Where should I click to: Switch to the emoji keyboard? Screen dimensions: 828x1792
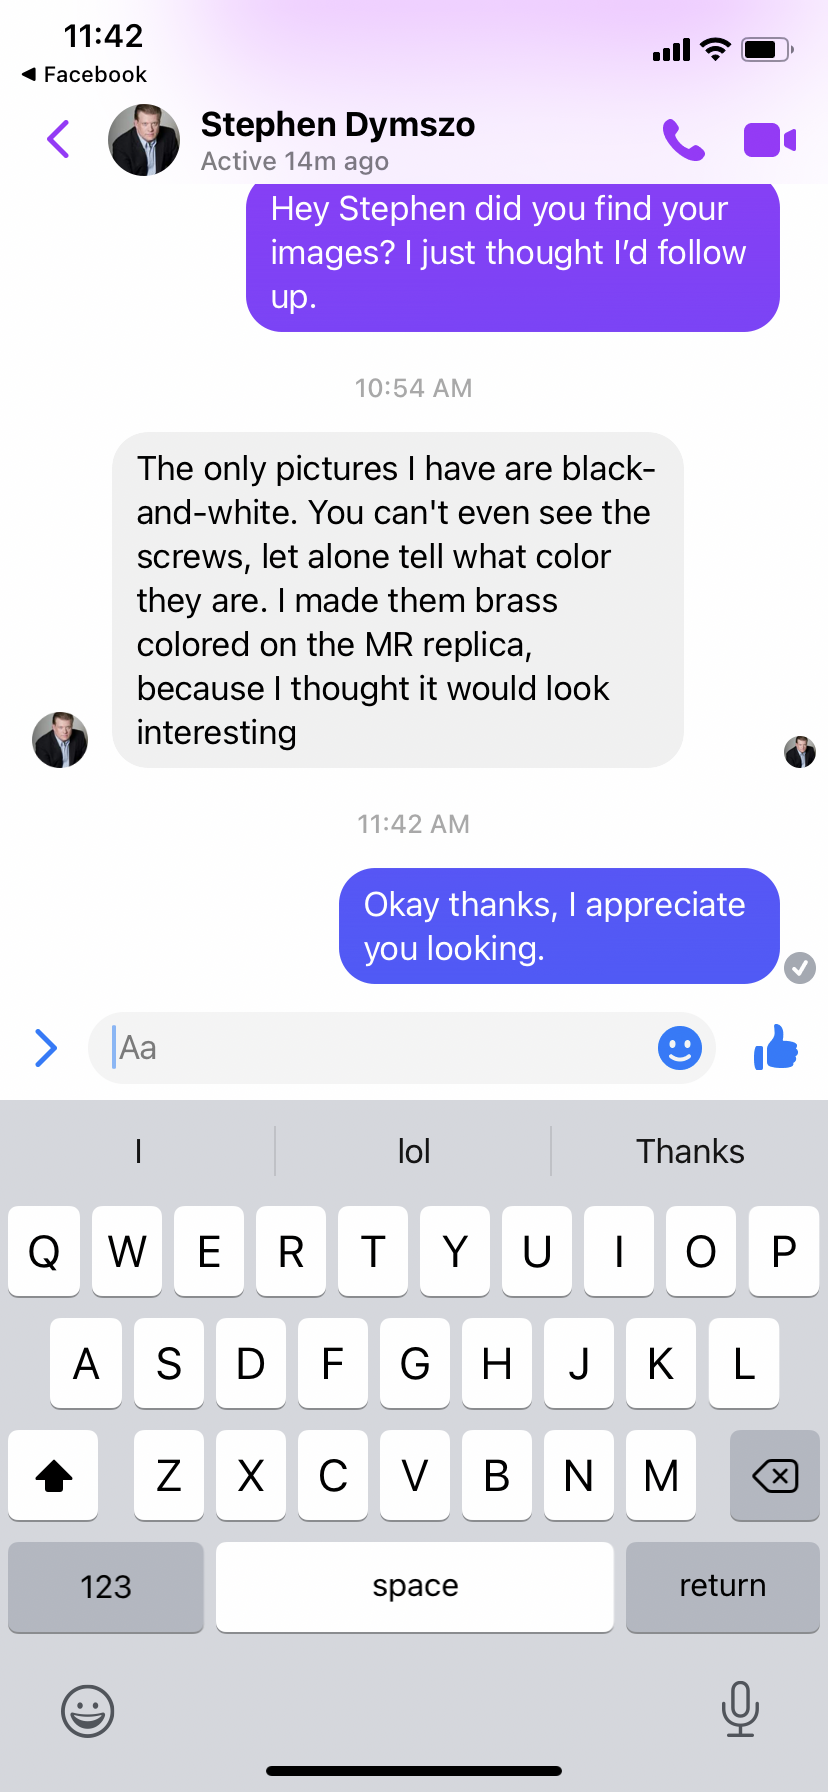point(88,1710)
